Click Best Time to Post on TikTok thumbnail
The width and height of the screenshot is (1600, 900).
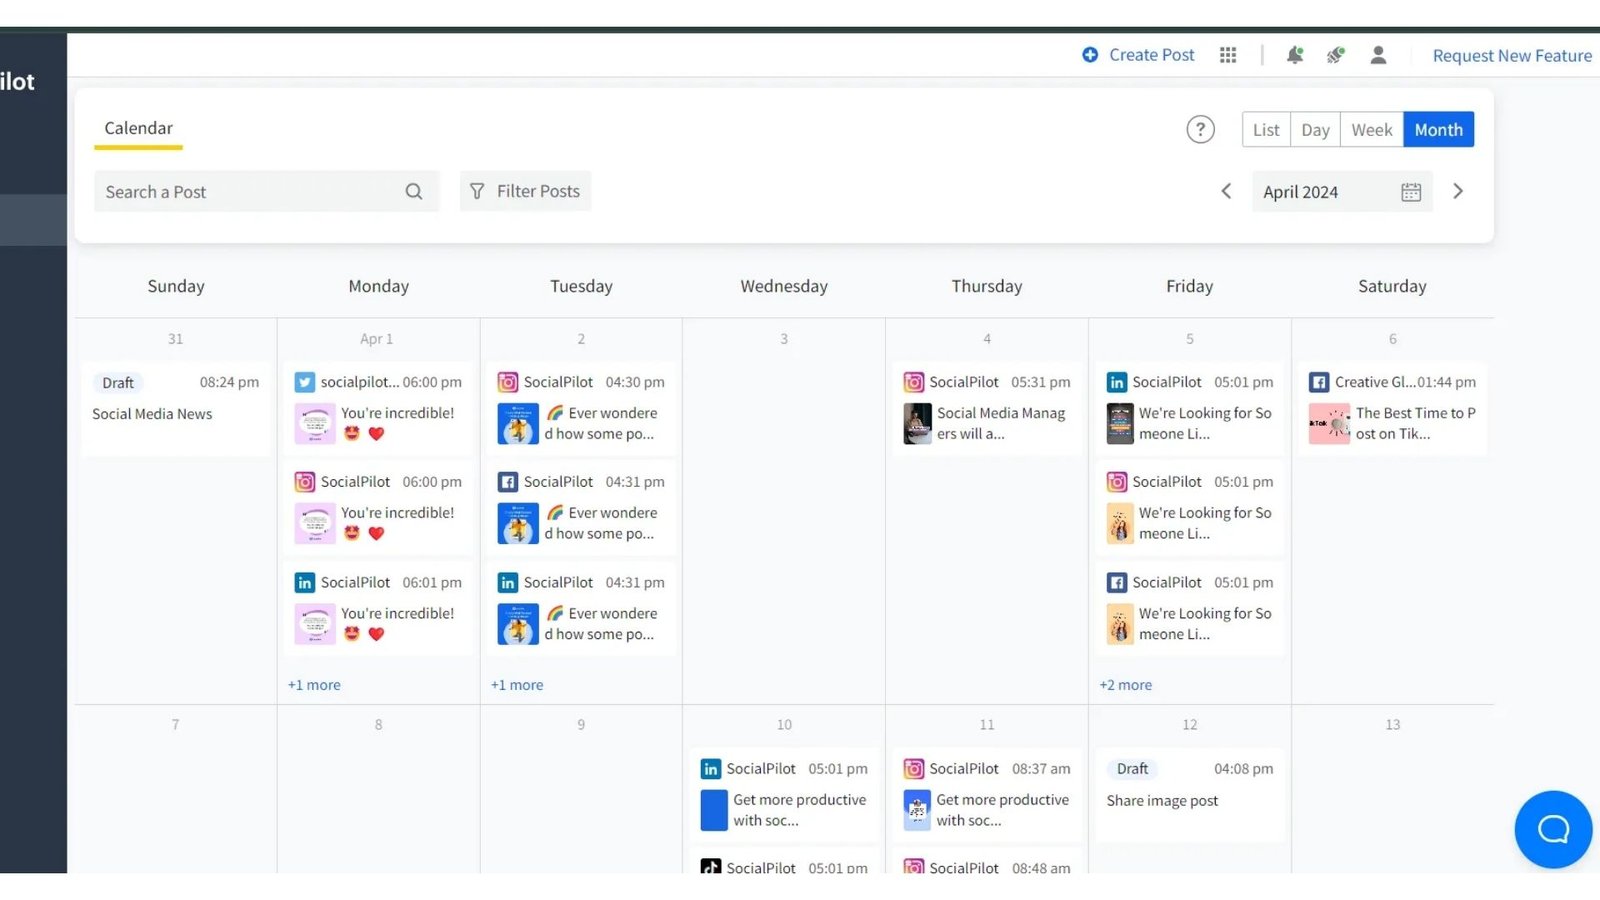coord(1329,424)
